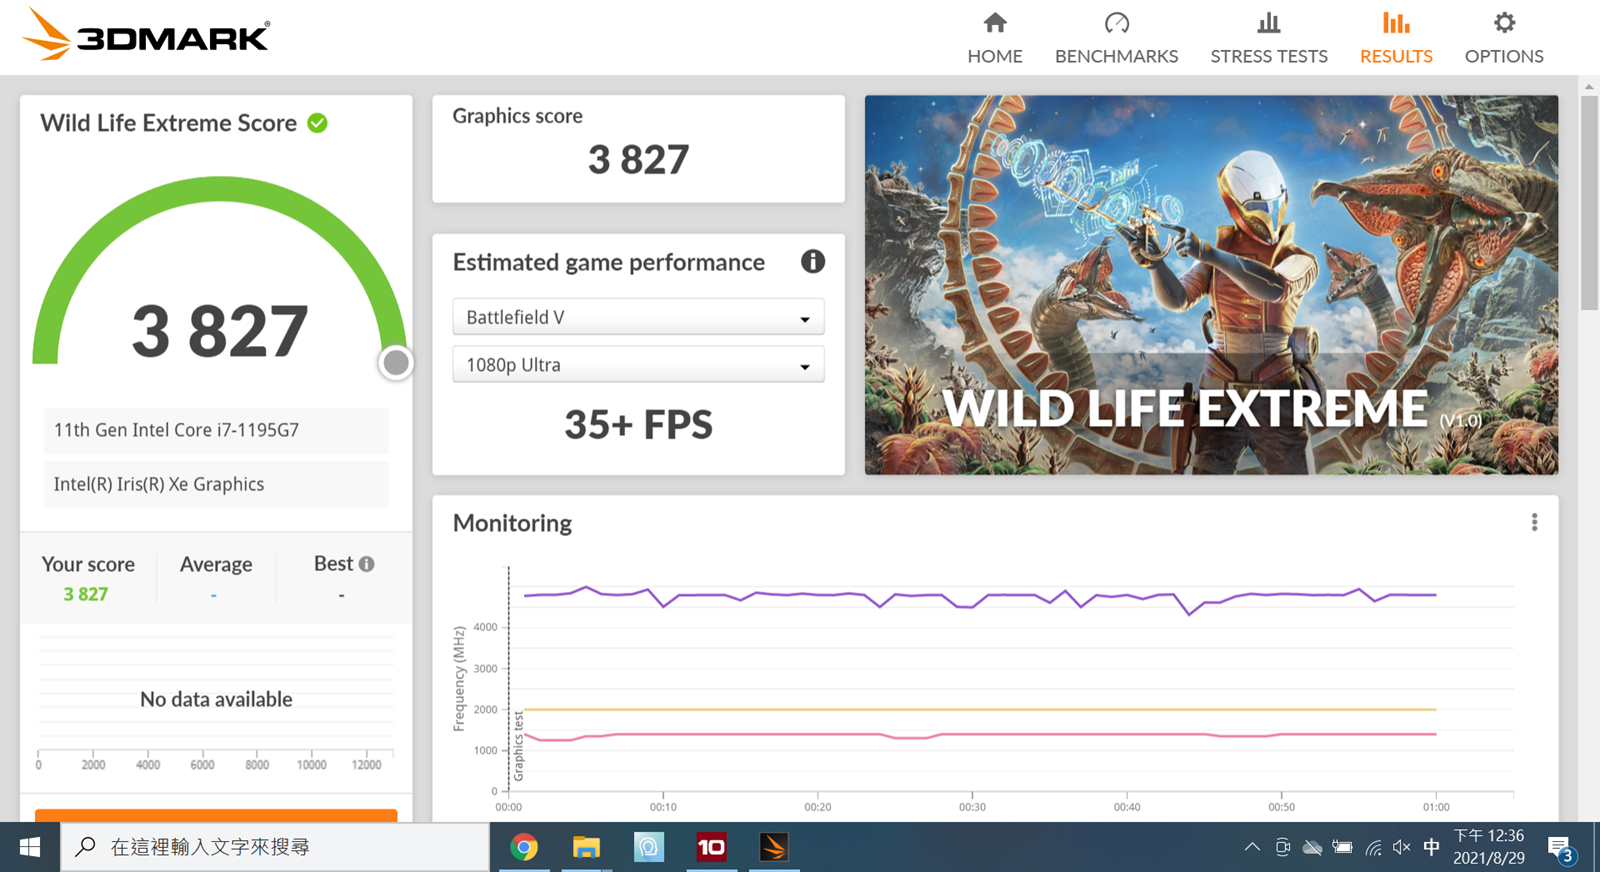Click the Wild Life Extreme banner image

(x=1210, y=285)
